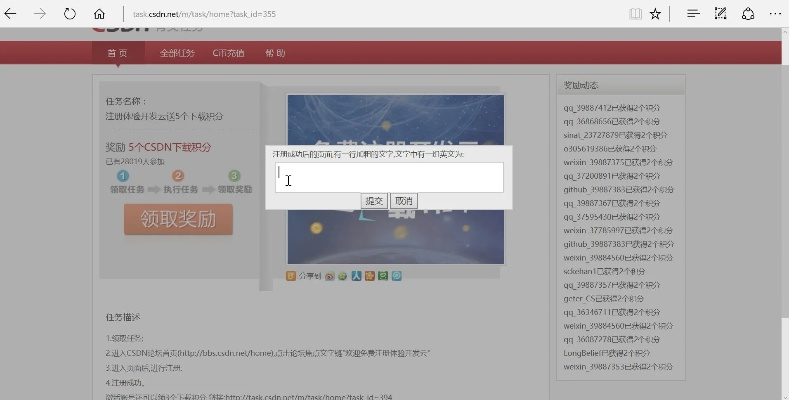The width and height of the screenshot is (789, 400).
Task: Click the browser forward arrow
Action: (40, 14)
